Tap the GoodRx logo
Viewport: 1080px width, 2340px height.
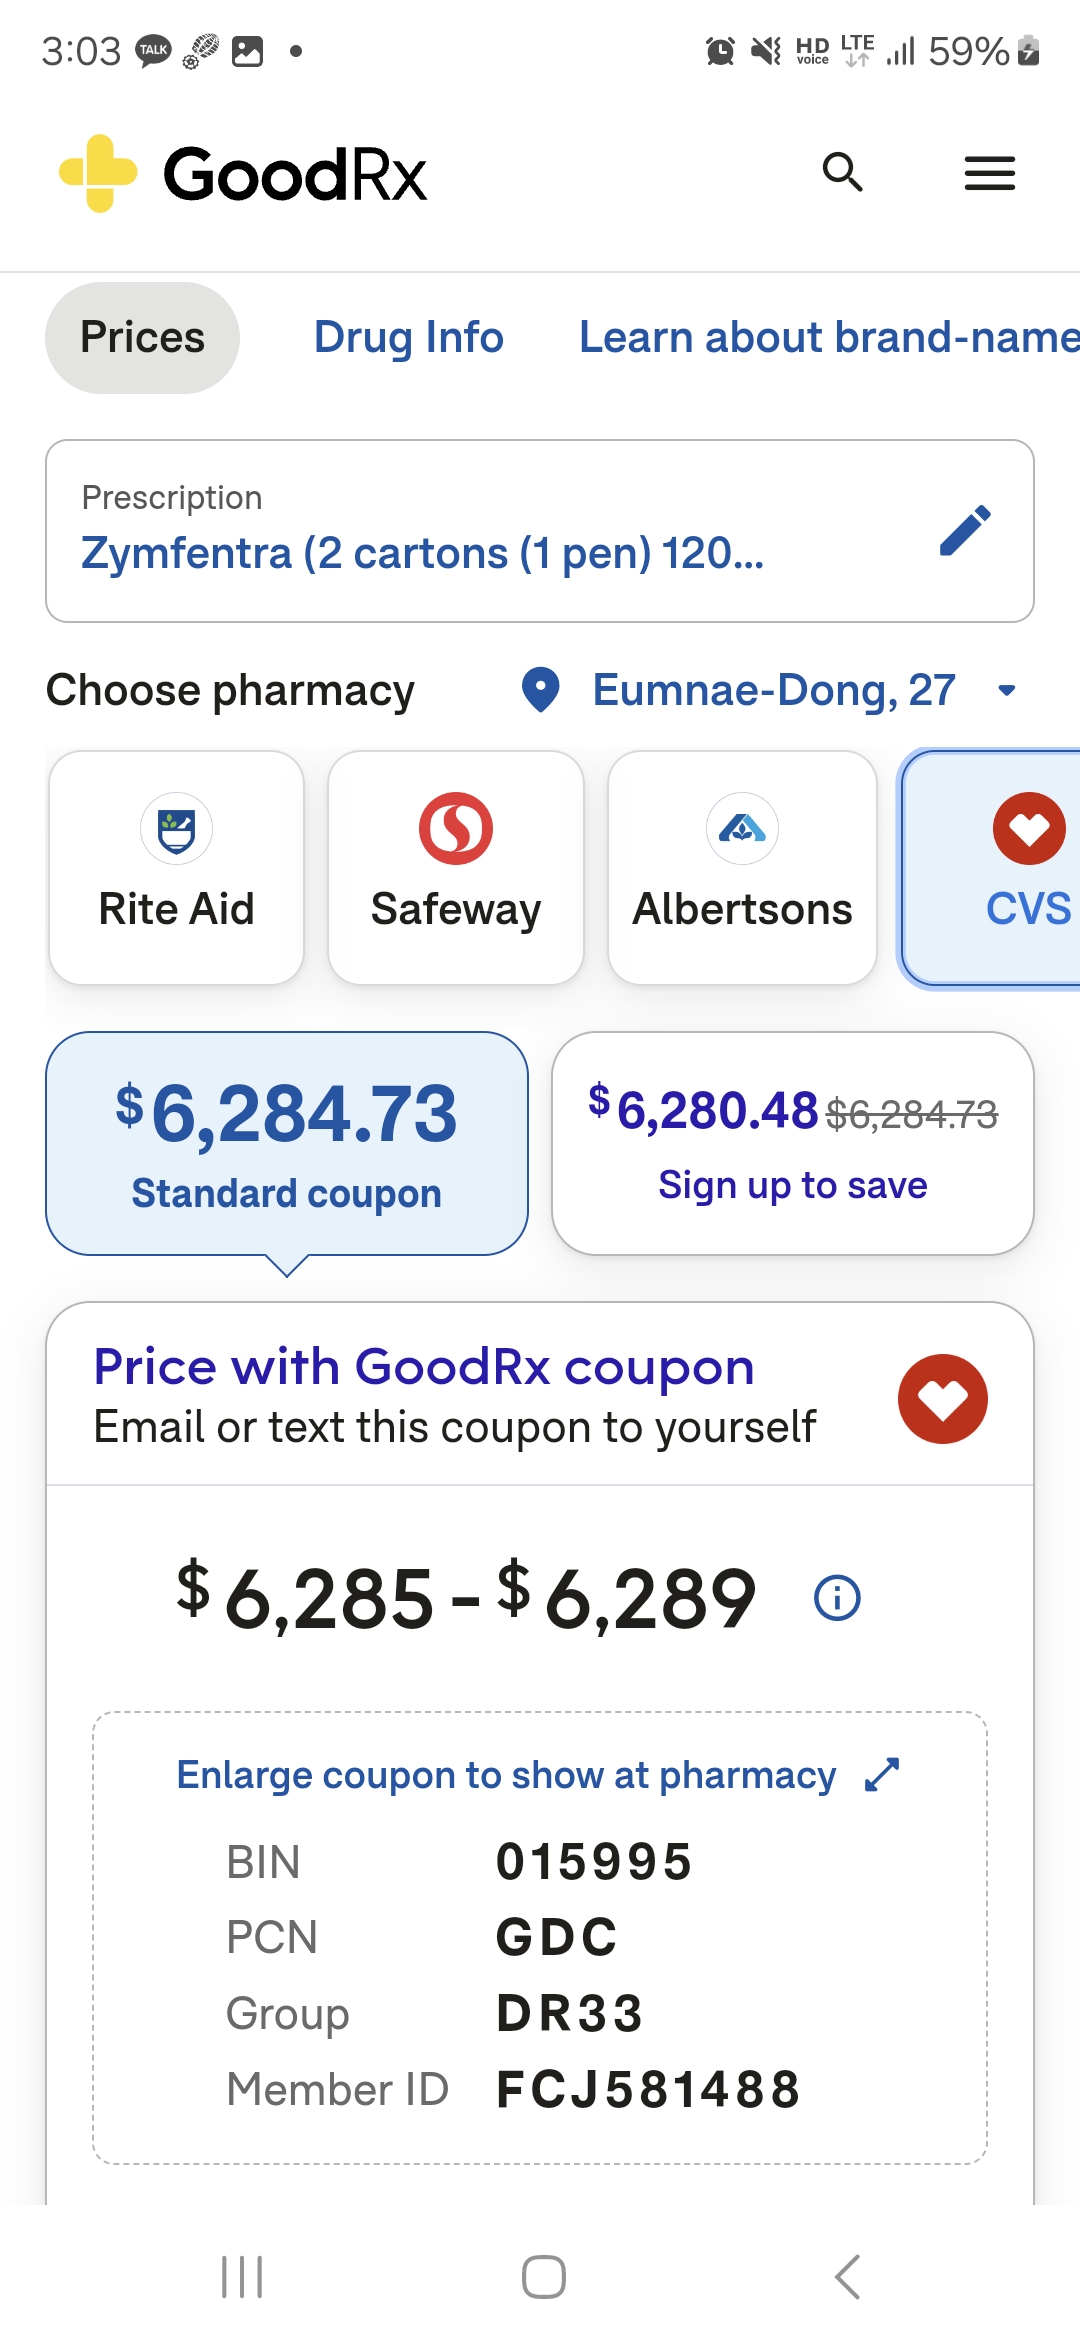click(243, 173)
